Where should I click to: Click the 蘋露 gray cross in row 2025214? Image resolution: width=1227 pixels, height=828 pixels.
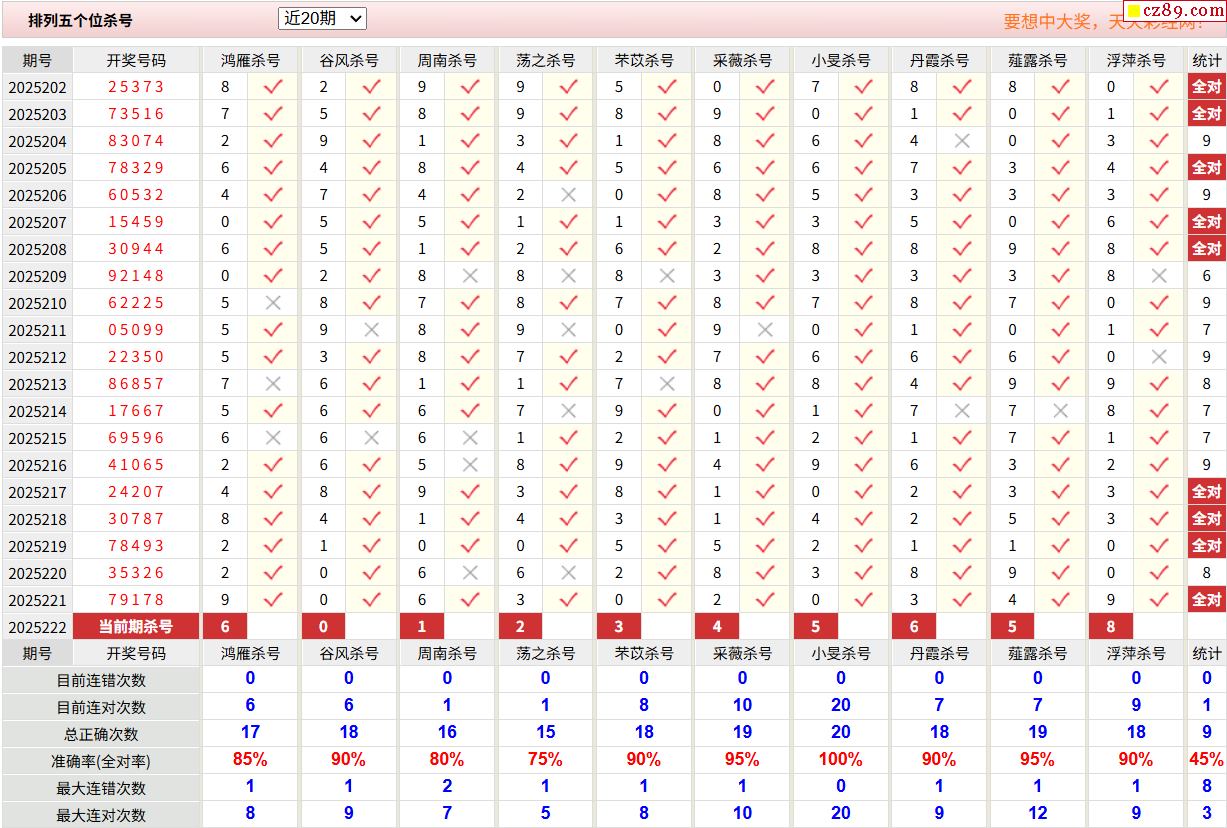pos(1061,411)
